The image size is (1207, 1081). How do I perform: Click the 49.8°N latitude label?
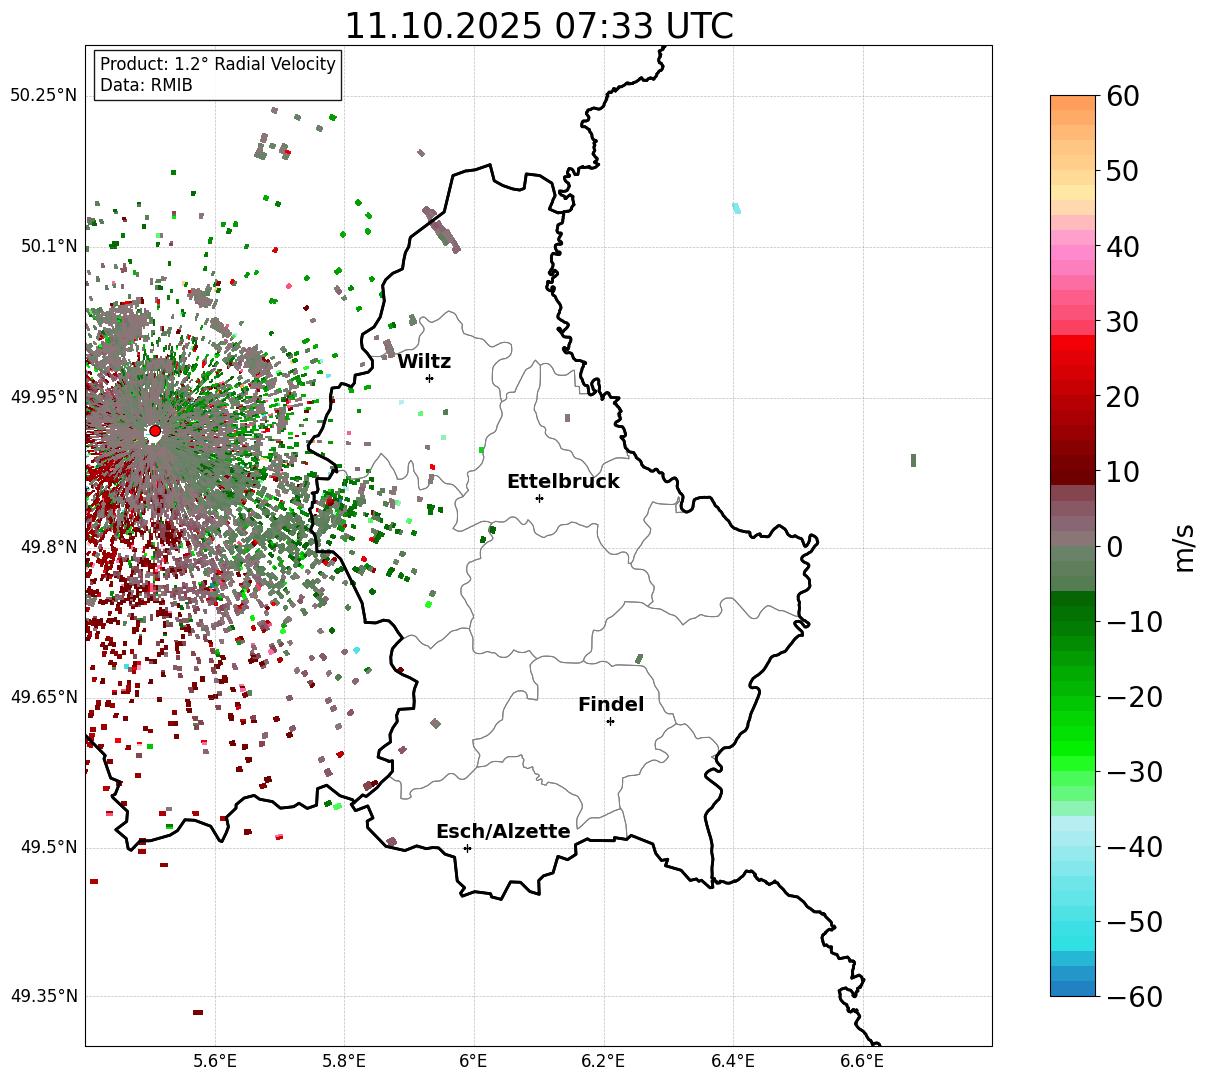pos(48,547)
